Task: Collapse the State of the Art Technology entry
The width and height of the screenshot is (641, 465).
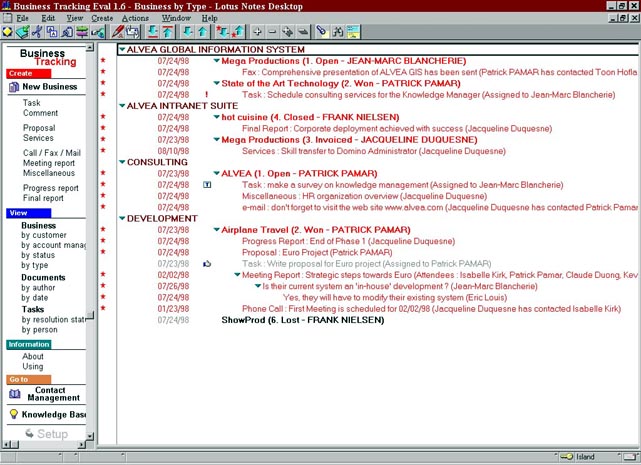Action: 217,83
